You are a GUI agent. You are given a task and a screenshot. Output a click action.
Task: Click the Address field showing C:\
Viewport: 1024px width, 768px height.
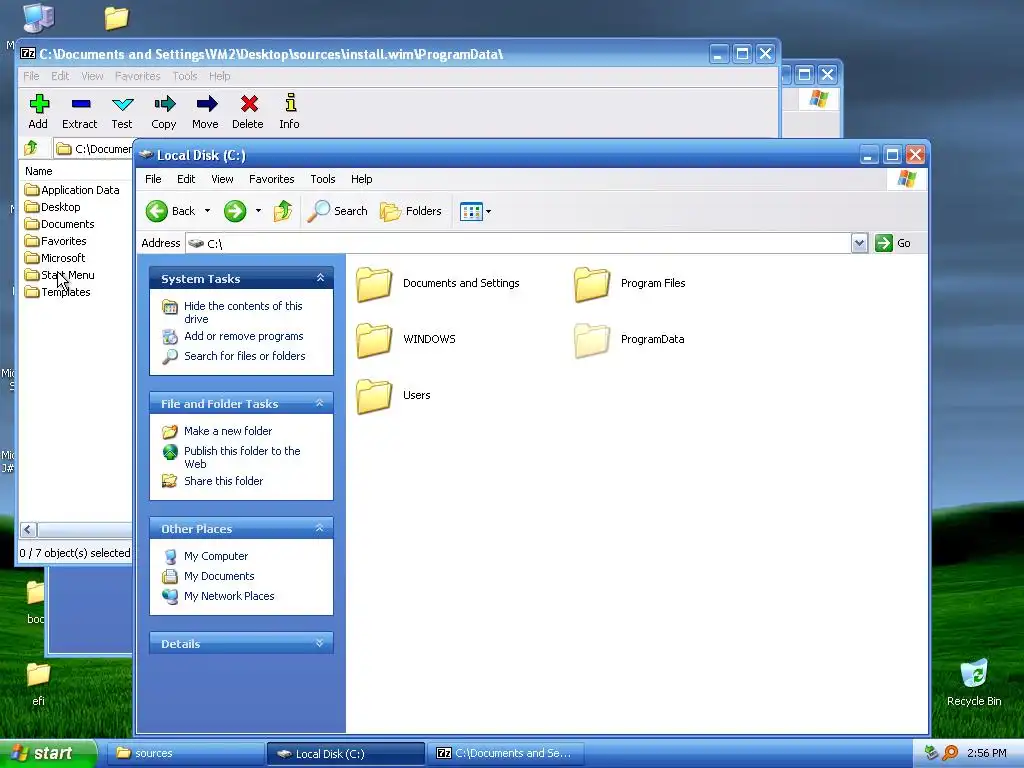518,244
